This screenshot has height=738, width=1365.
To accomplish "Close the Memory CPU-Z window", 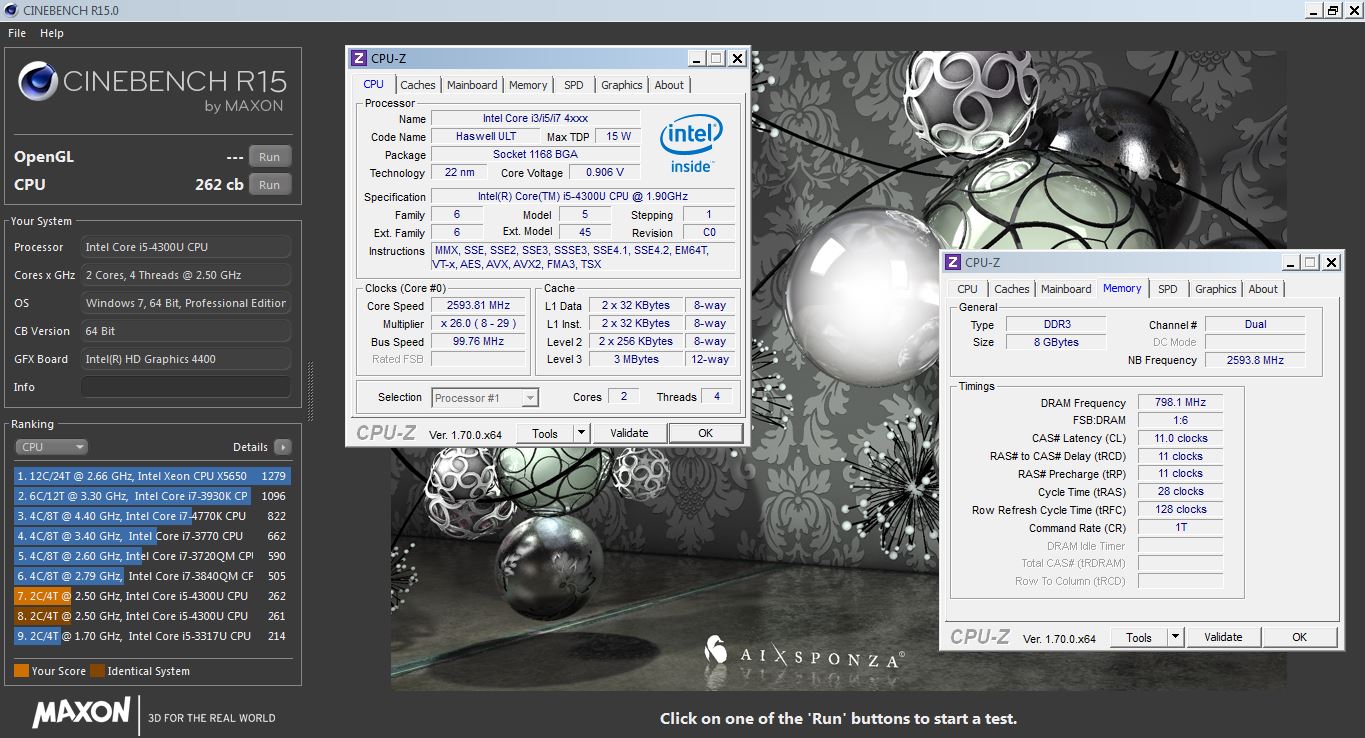I will point(1331,262).
